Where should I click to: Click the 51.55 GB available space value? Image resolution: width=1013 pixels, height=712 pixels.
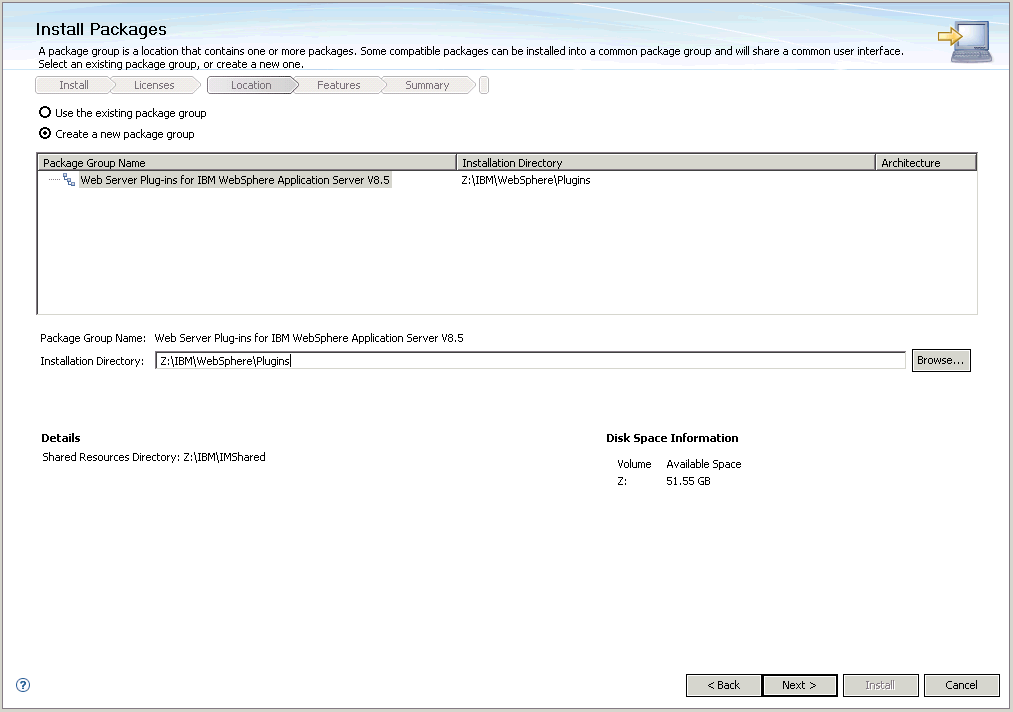pos(688,481)
